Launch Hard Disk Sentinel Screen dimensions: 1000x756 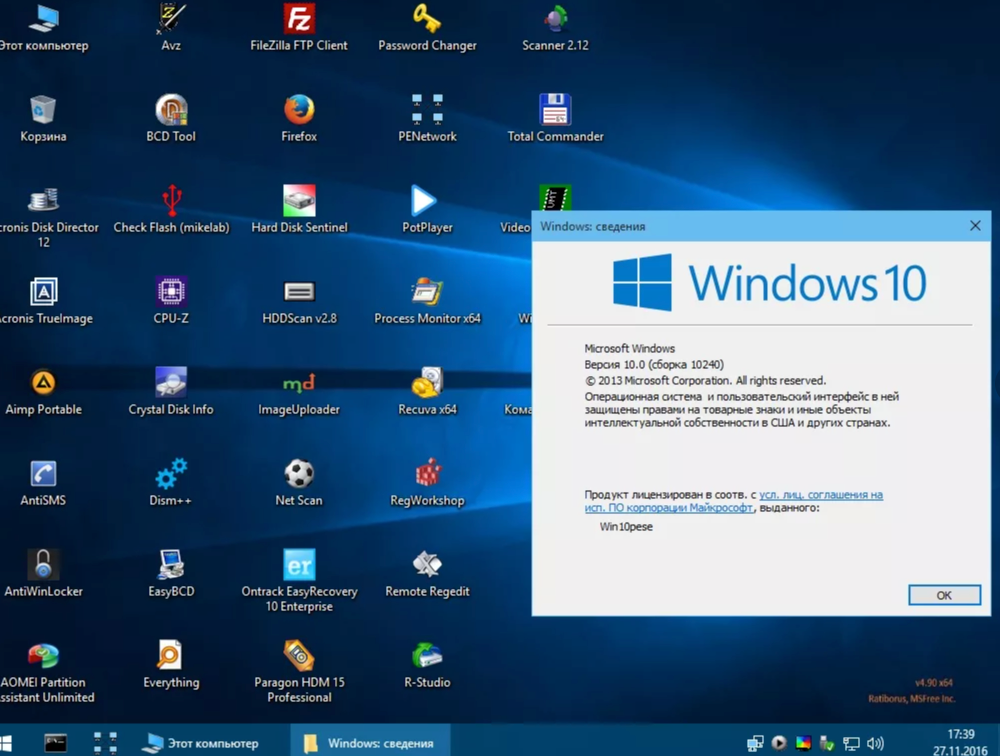coord(298,209)
